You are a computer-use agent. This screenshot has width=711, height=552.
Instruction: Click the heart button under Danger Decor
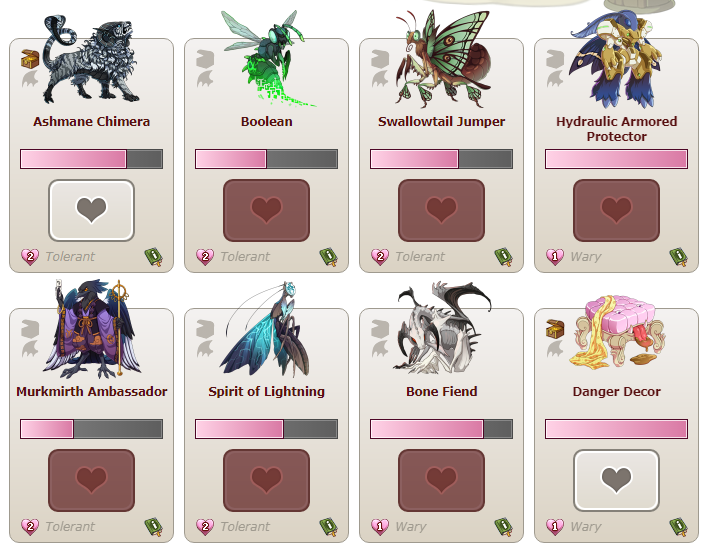pos(616,480)
